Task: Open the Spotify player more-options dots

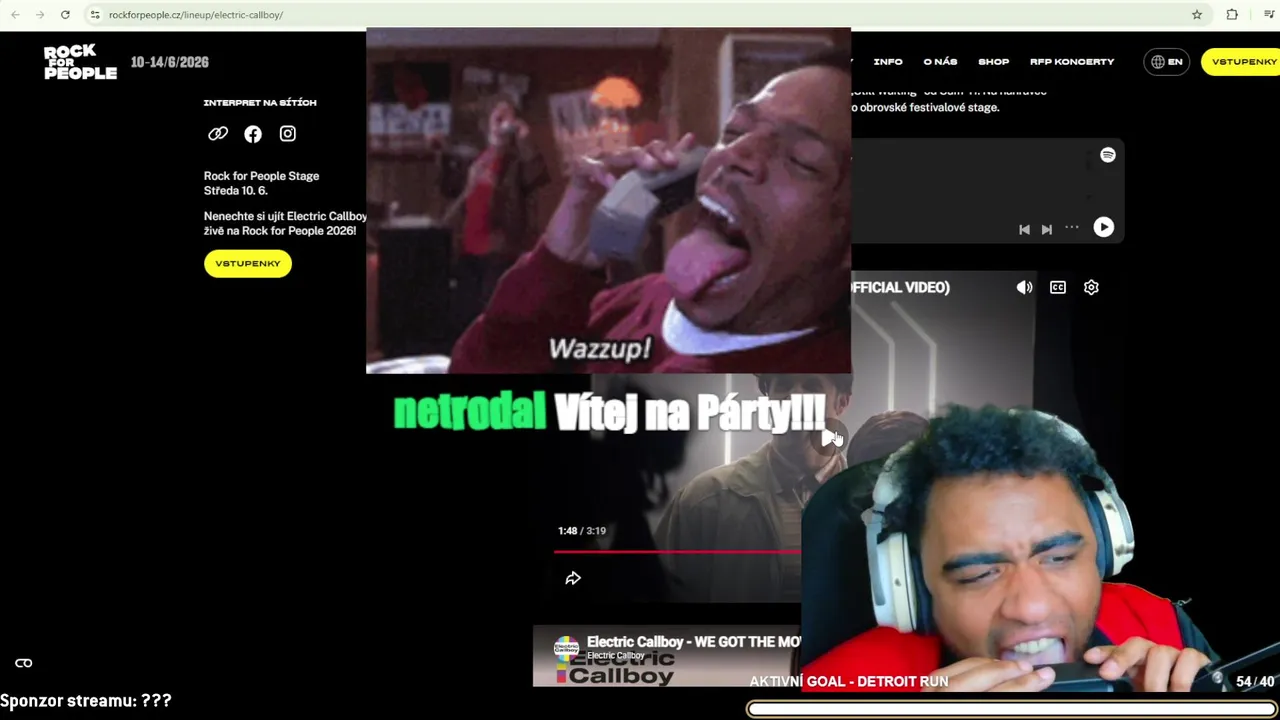Action: [1072, 228]
